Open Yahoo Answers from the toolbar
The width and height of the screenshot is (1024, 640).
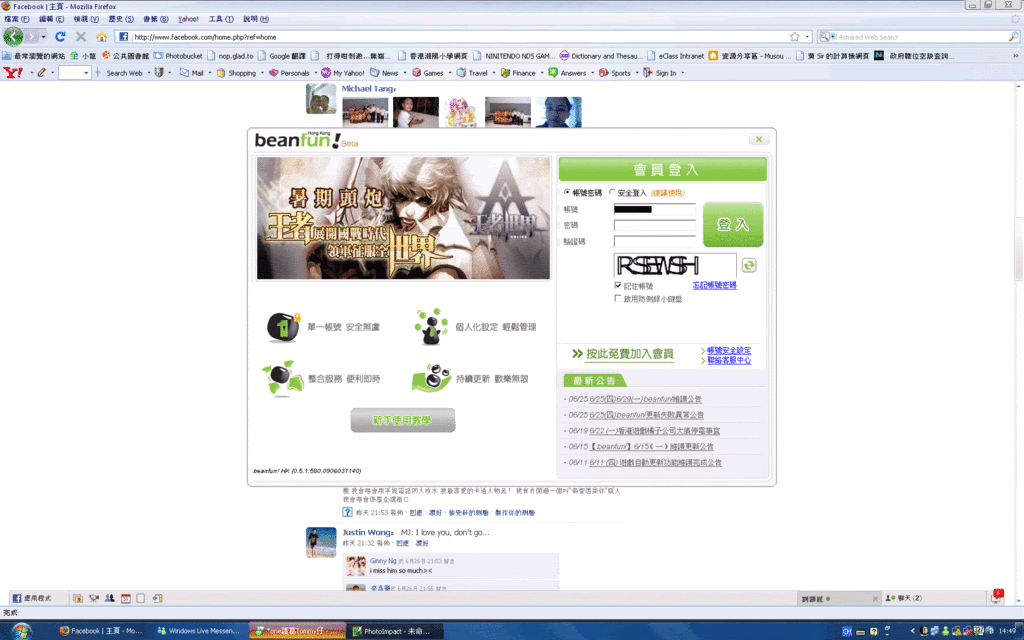pyautogui.click(x=567, y=73)
